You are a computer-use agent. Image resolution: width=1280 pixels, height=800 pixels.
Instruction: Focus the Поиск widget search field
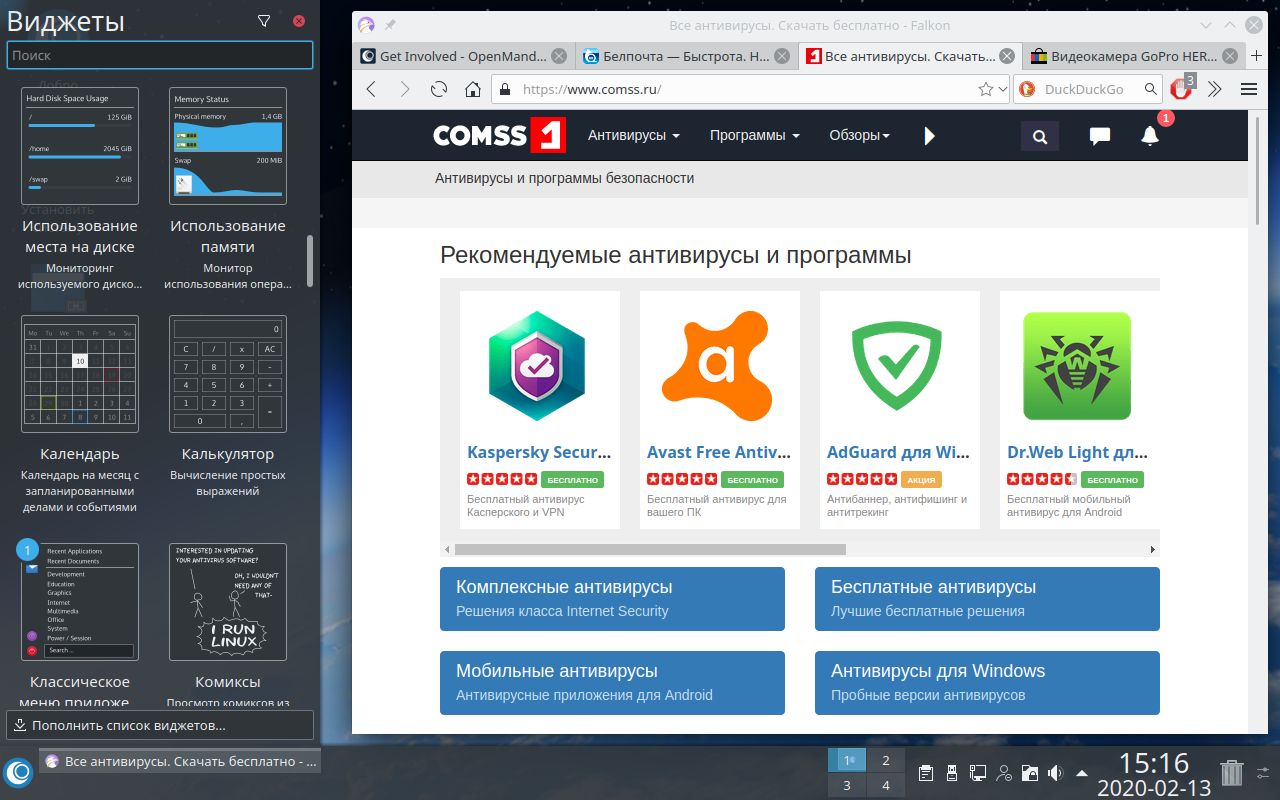point(160,55)
